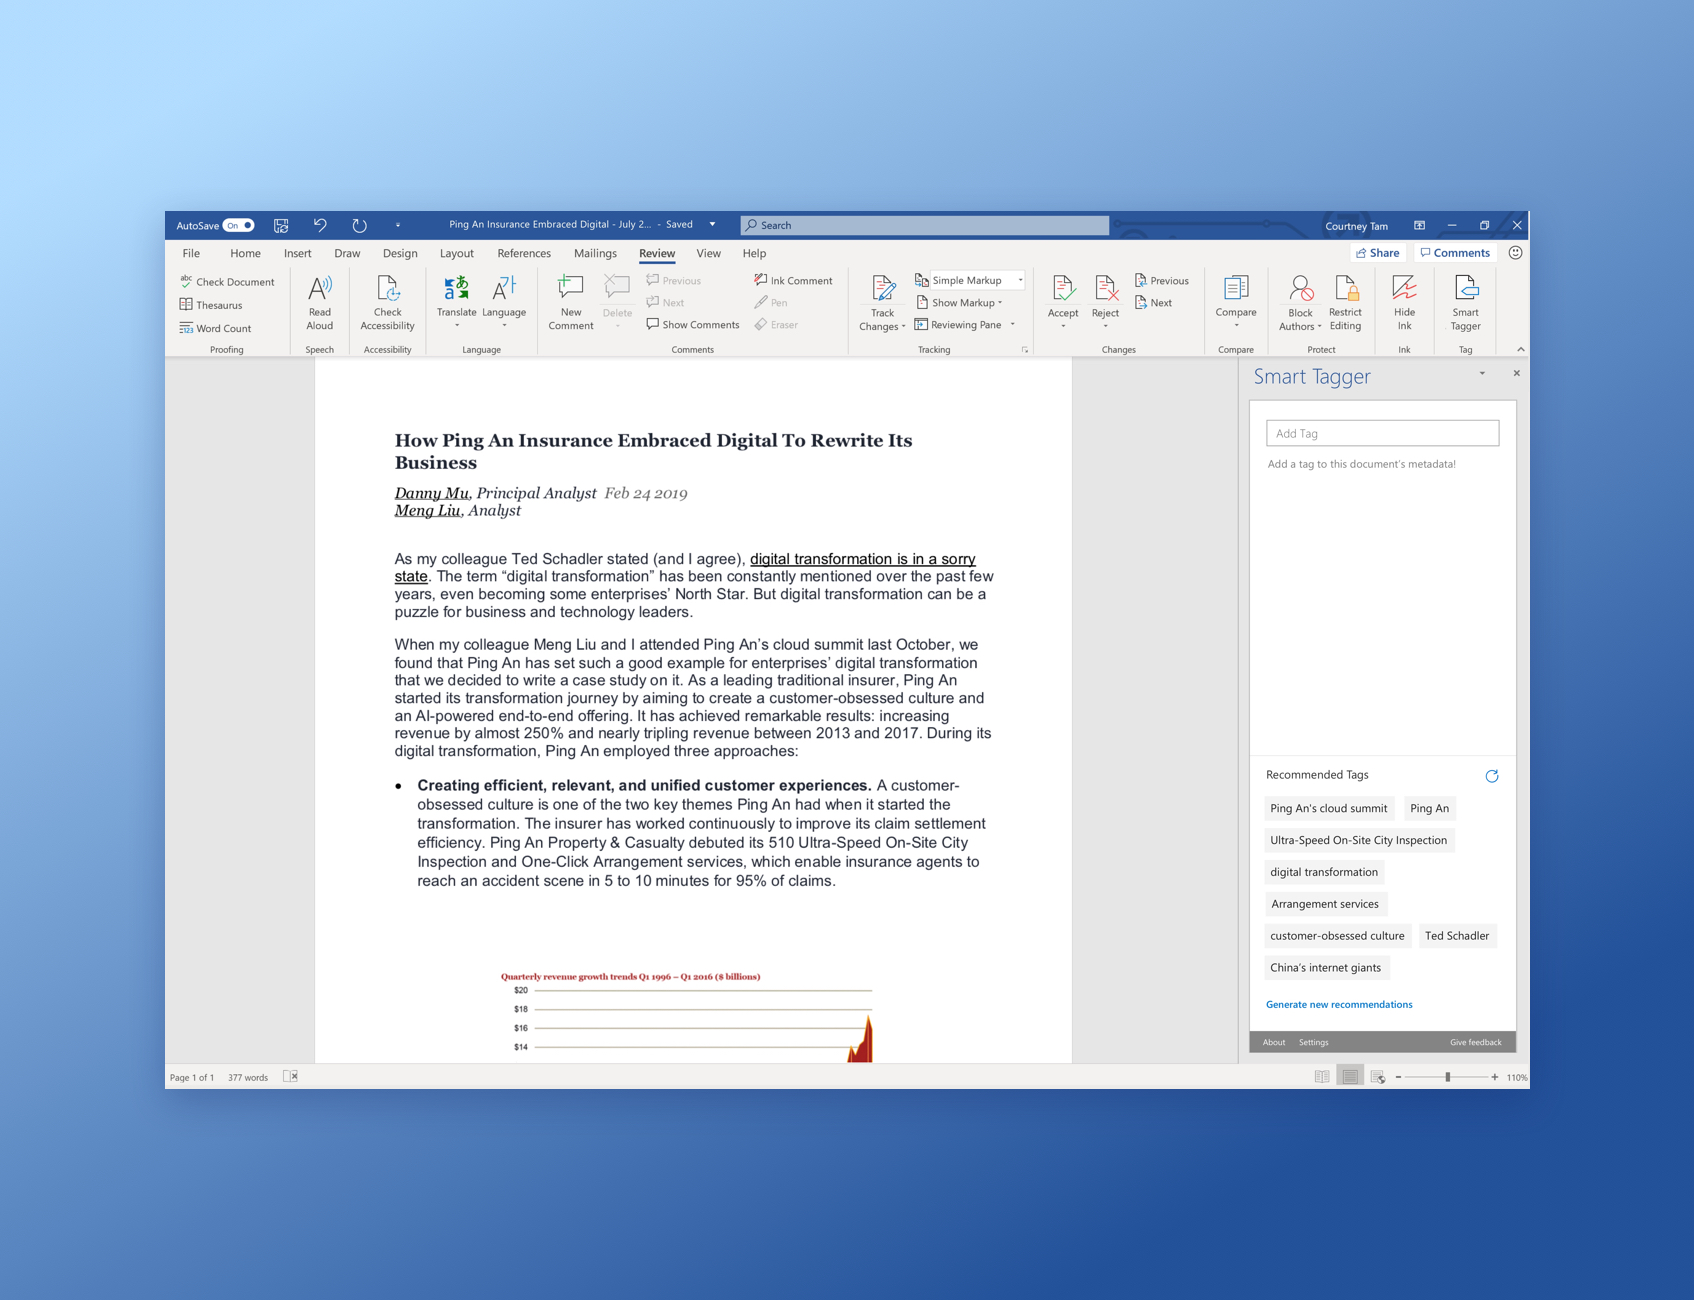Screen dimensions: 1694x1300
Task: Click Ink Comment in Comments group
Action: coord(793,281)
